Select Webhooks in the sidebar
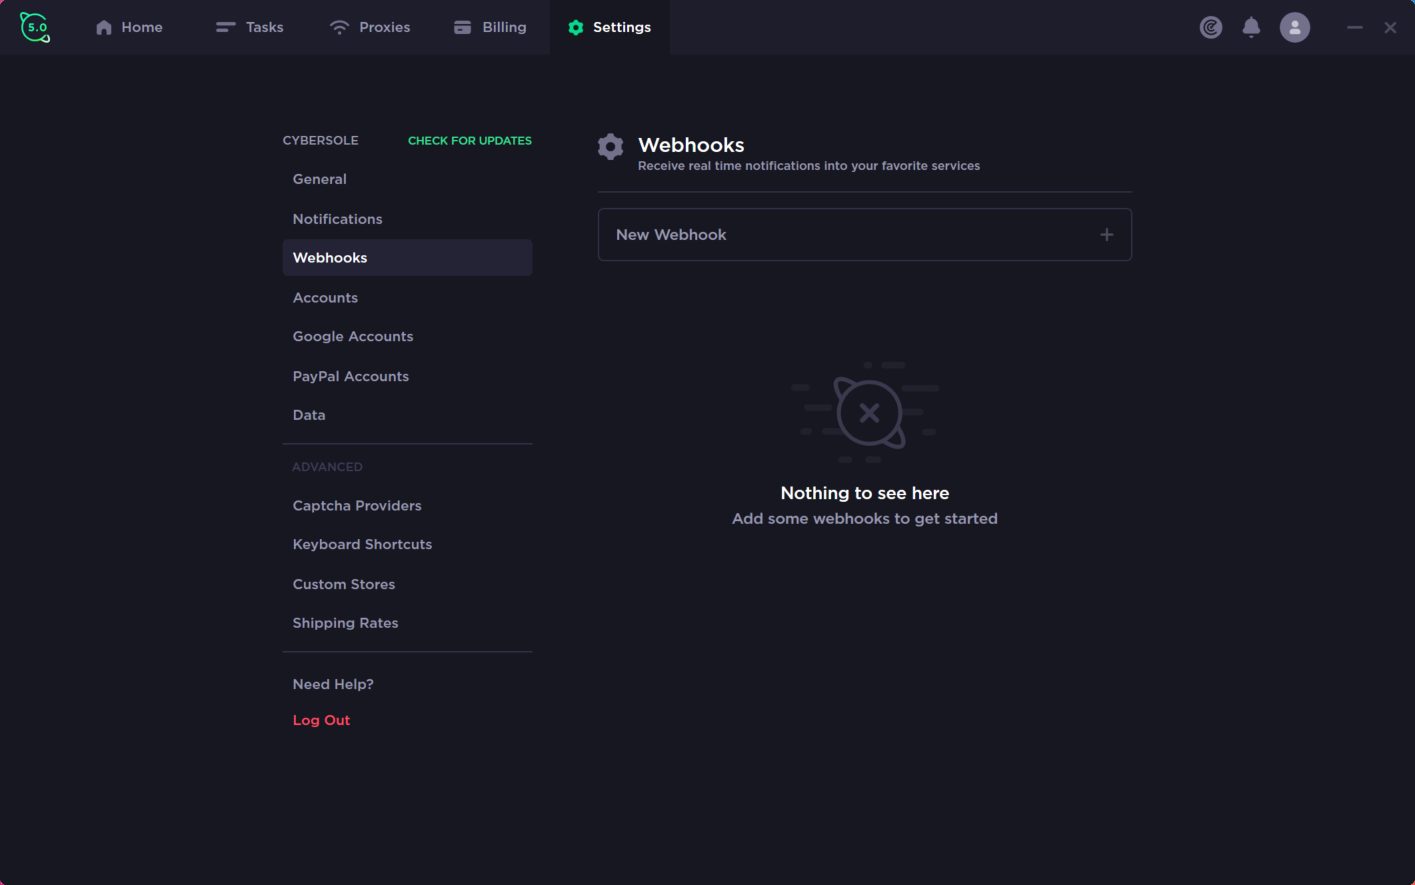 (407, 258)
